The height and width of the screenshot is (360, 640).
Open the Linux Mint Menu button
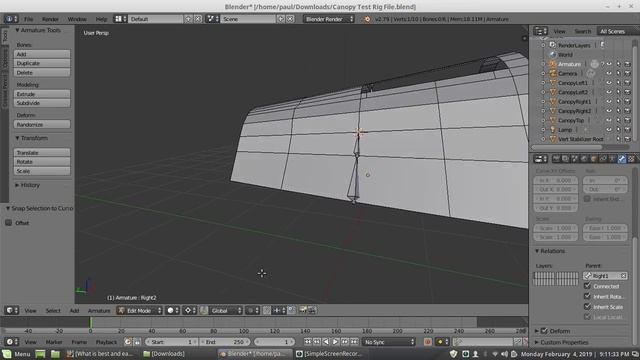tap(16, 353)
